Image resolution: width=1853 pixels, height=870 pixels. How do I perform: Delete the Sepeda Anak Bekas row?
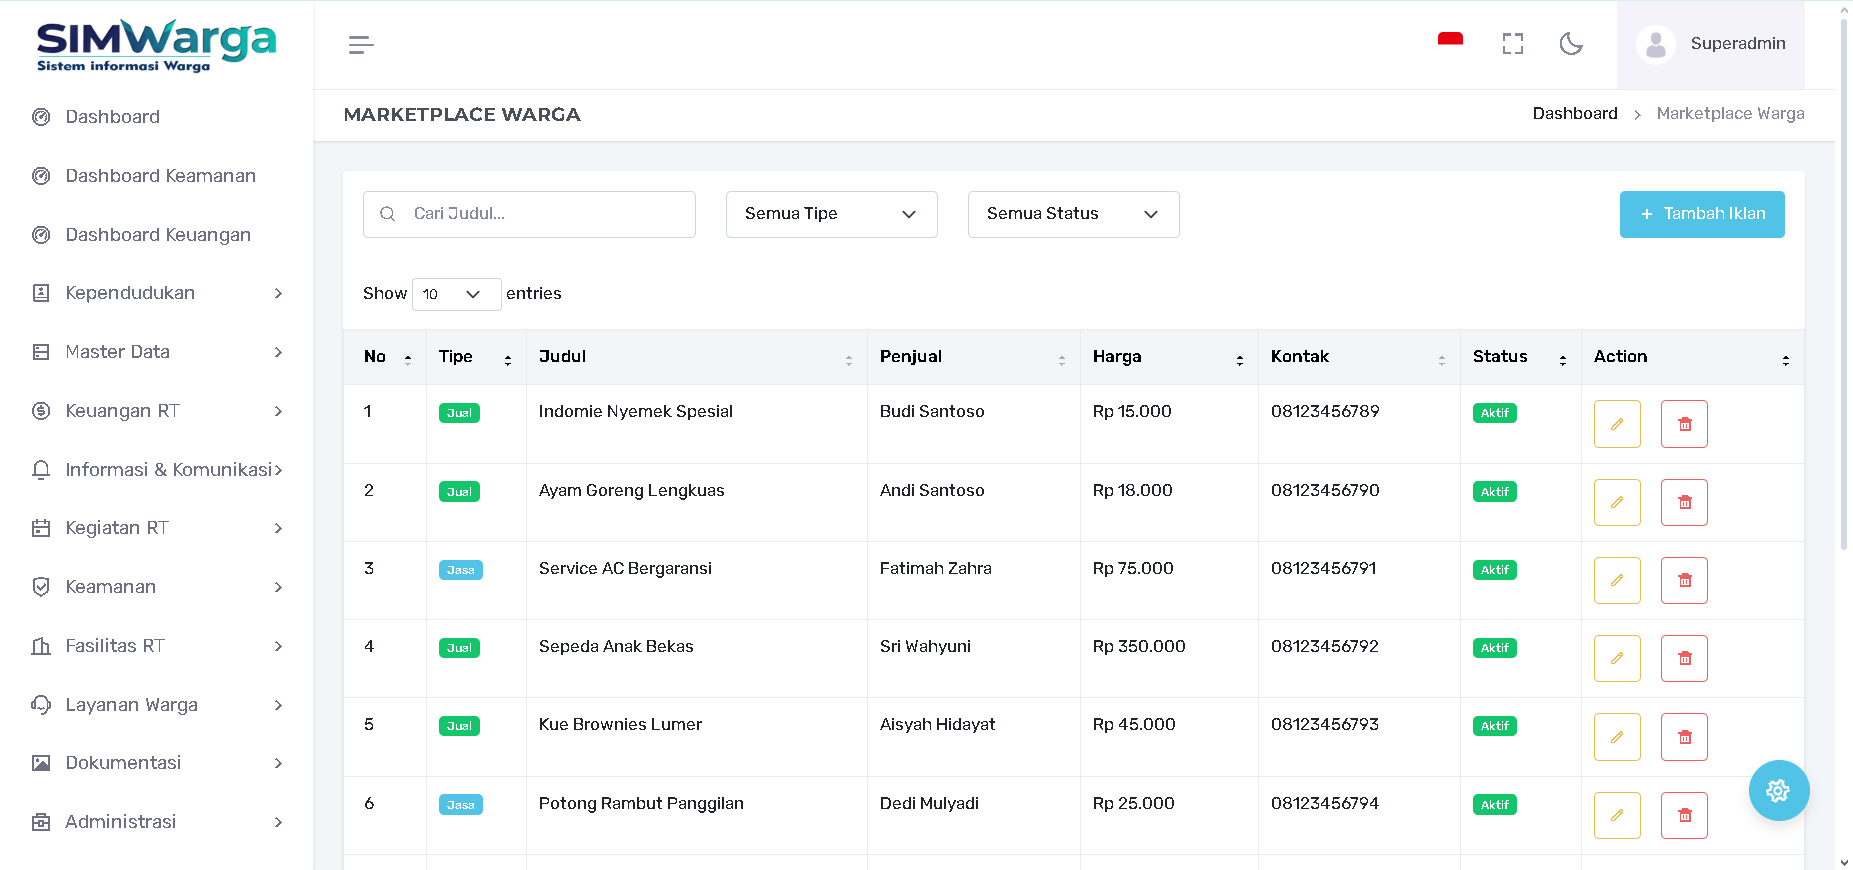coord(1684,658)
